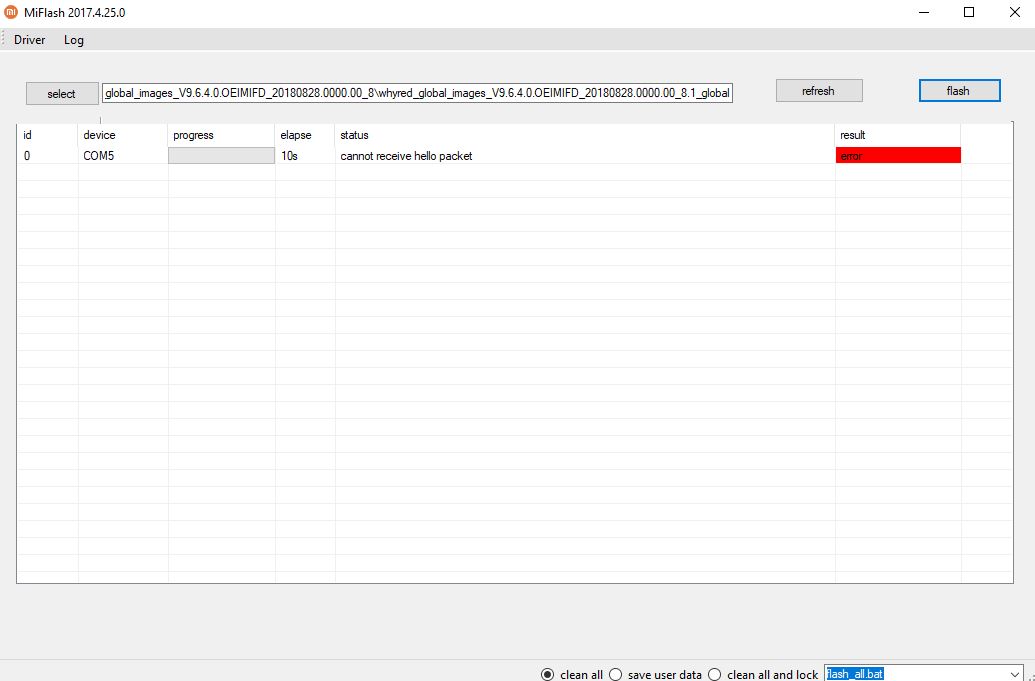Click the MiFlash logo icon in title bar
This screenshot has width=1035, height=681.
point(11,12)
